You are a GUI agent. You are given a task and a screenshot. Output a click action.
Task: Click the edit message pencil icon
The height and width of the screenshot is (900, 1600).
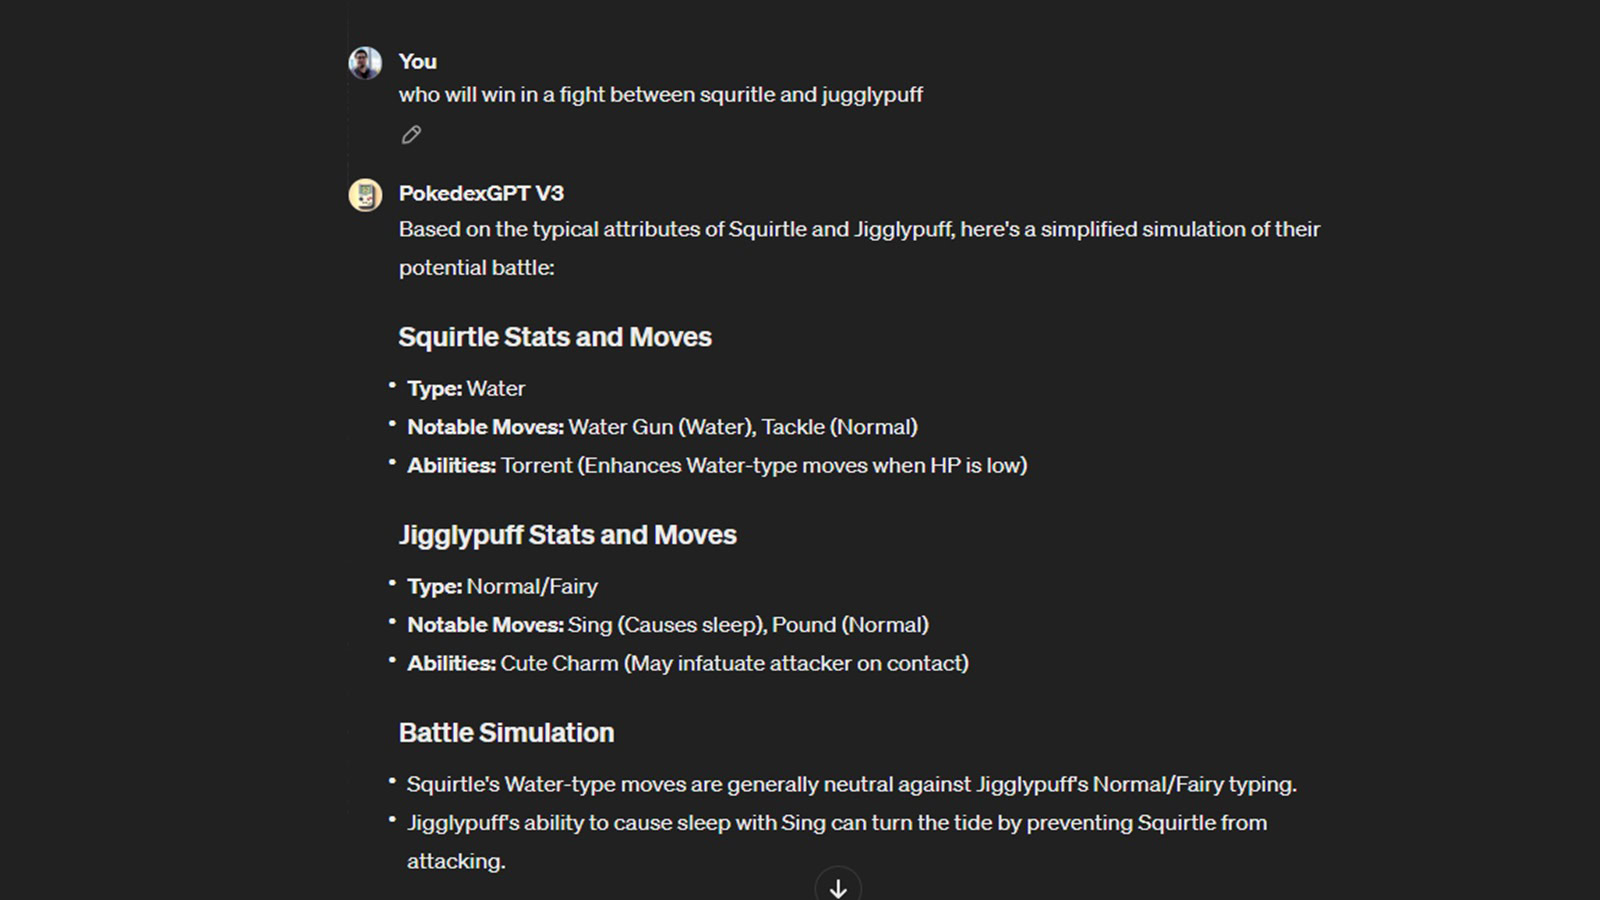411,135
